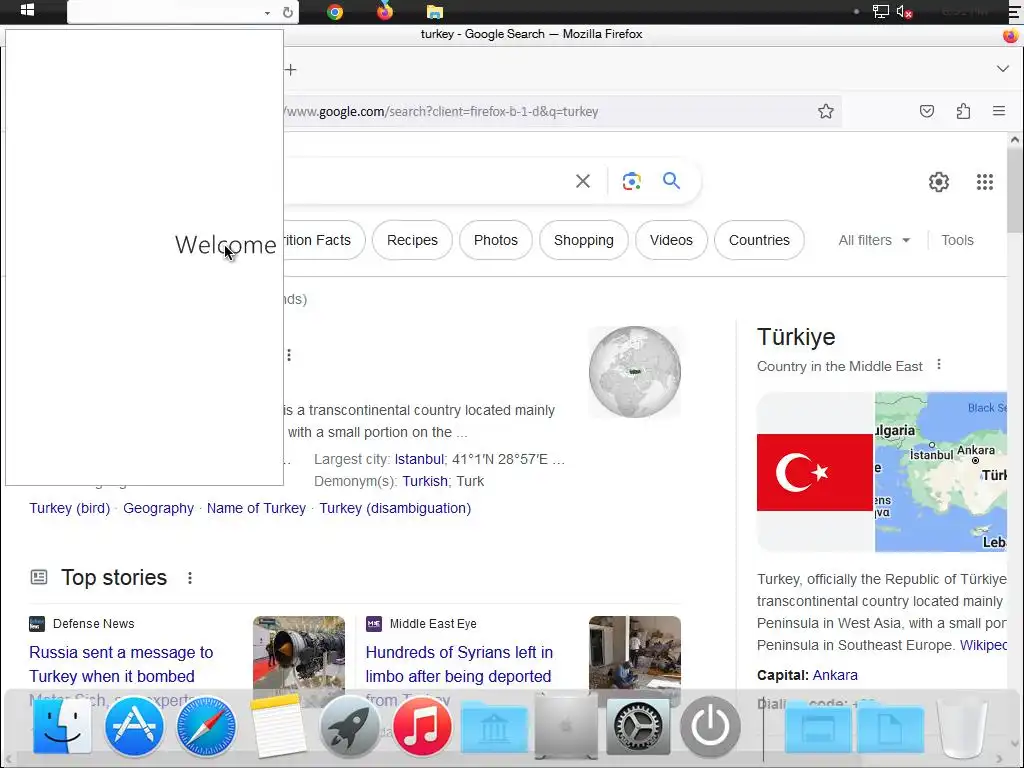The width and height of the screenshot is (1024, 768).
Task: Save page to Pocket
Action: click(927, 111)
